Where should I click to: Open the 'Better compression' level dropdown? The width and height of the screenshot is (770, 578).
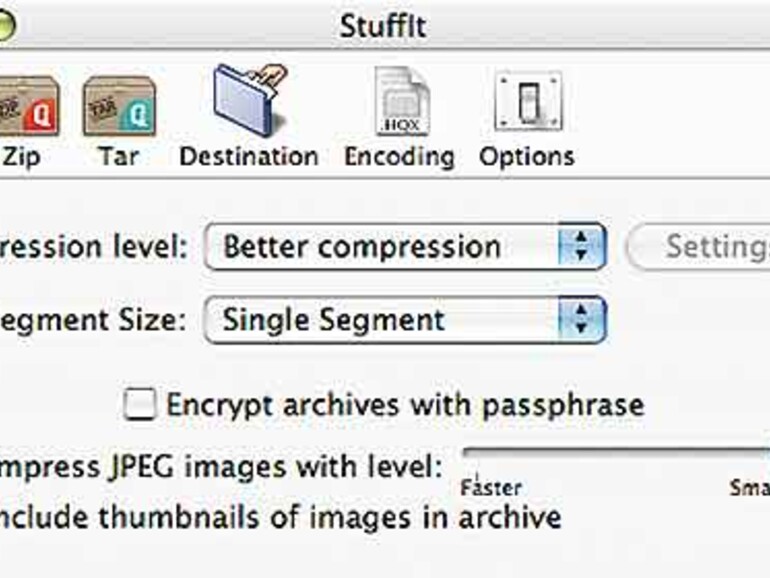pyautogui.click(x=385, y=247)
